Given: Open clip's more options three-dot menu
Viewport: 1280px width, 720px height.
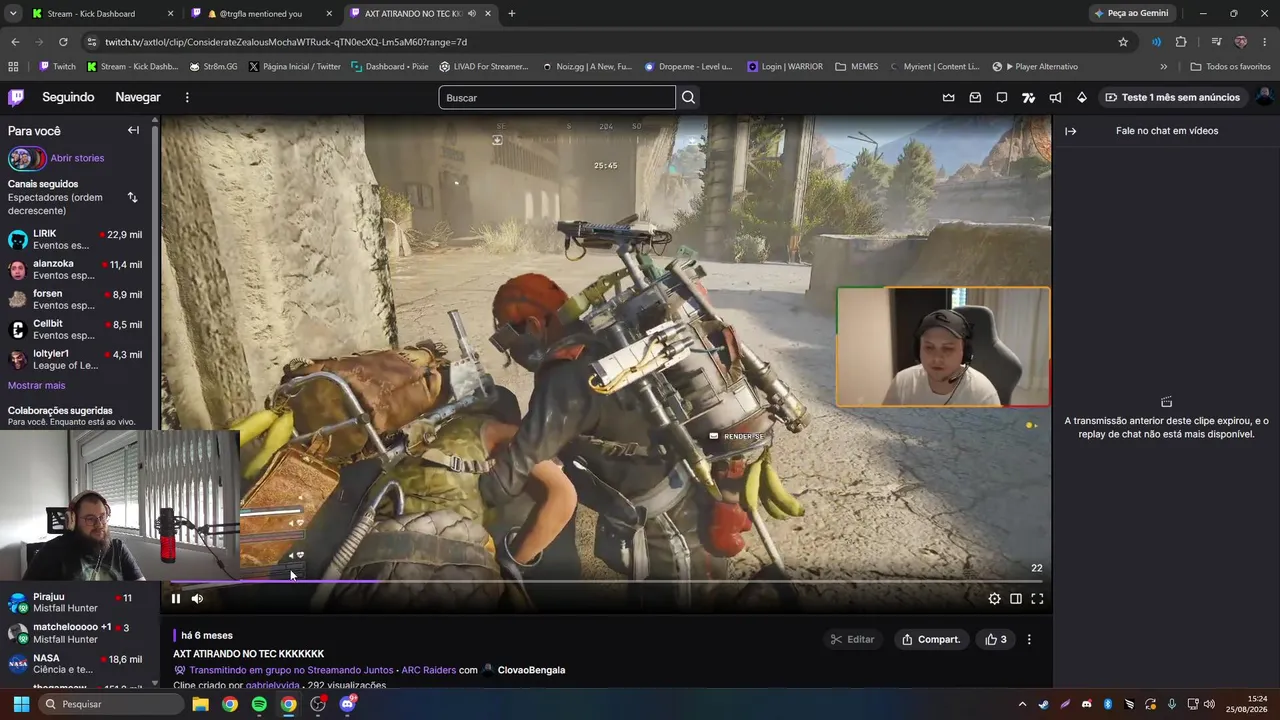Looking at the screenshot, I should [x=1029, y=639].
